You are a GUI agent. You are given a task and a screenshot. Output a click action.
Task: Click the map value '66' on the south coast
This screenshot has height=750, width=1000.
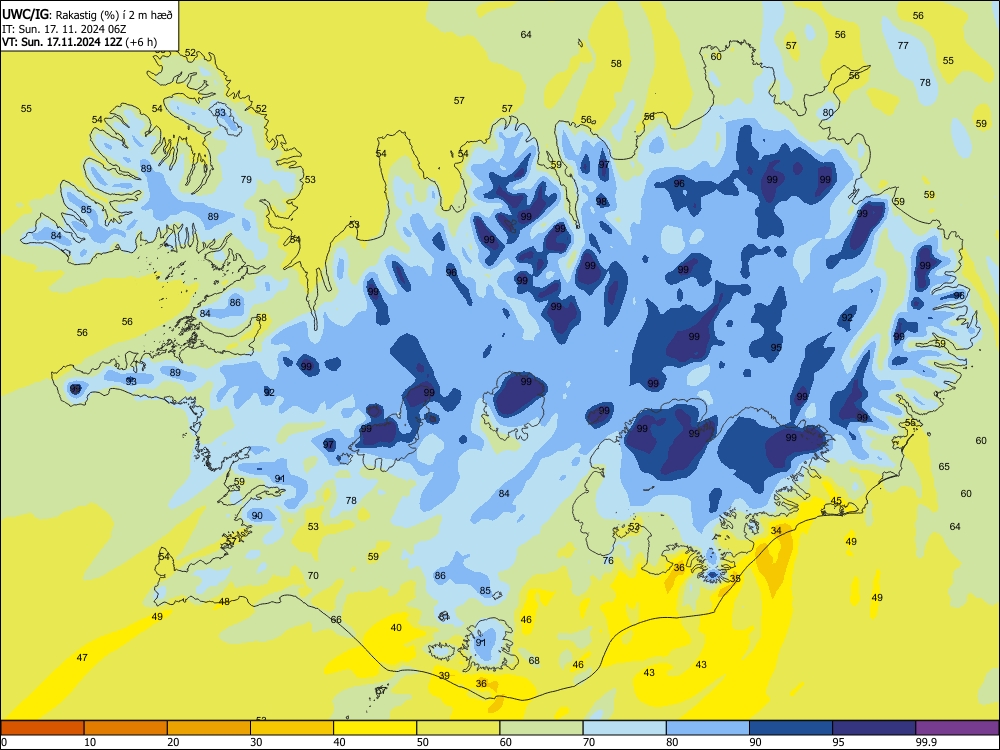(336, 620)
